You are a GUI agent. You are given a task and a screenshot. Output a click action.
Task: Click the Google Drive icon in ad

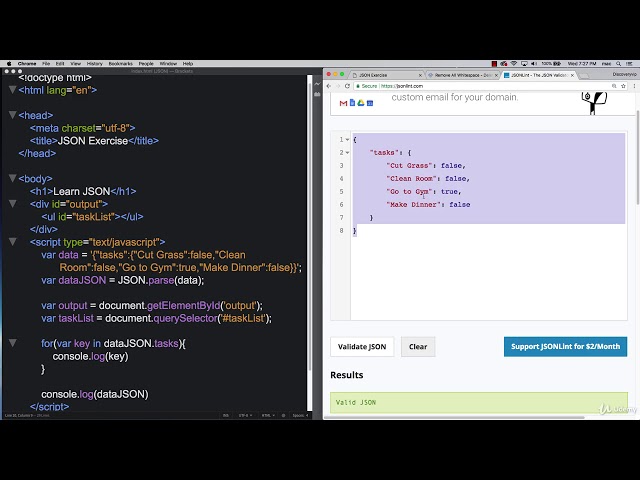(x=361, y=103)
